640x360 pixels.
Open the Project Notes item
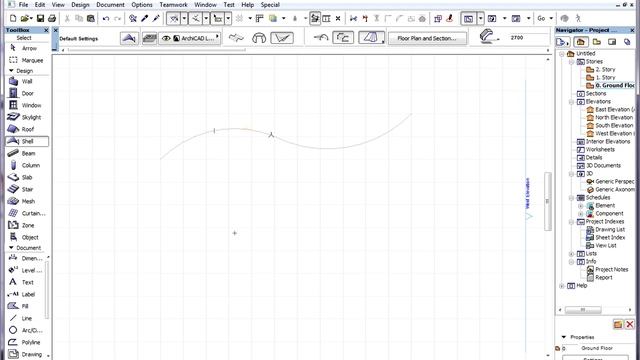pyautogui.click(x=607, y=269)
